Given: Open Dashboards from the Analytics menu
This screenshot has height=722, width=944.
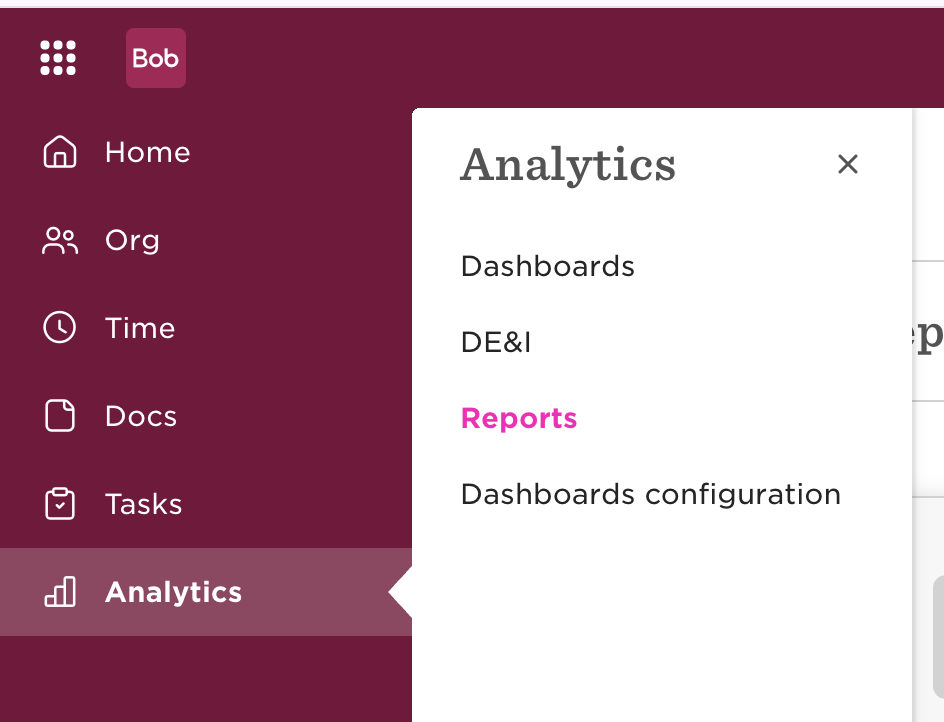Looking at the screenshot, I should click(547, 266).
